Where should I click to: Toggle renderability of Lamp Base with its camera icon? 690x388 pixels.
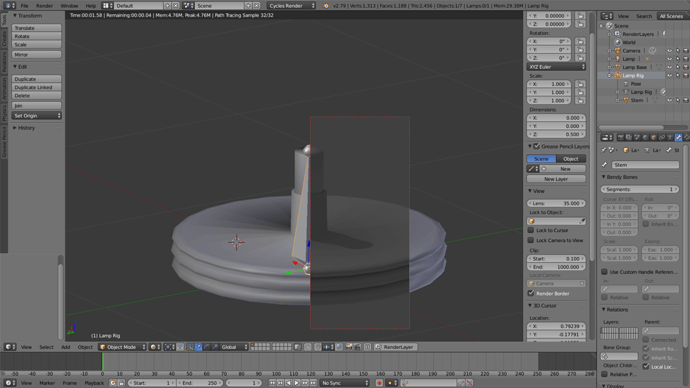(685, 67)
